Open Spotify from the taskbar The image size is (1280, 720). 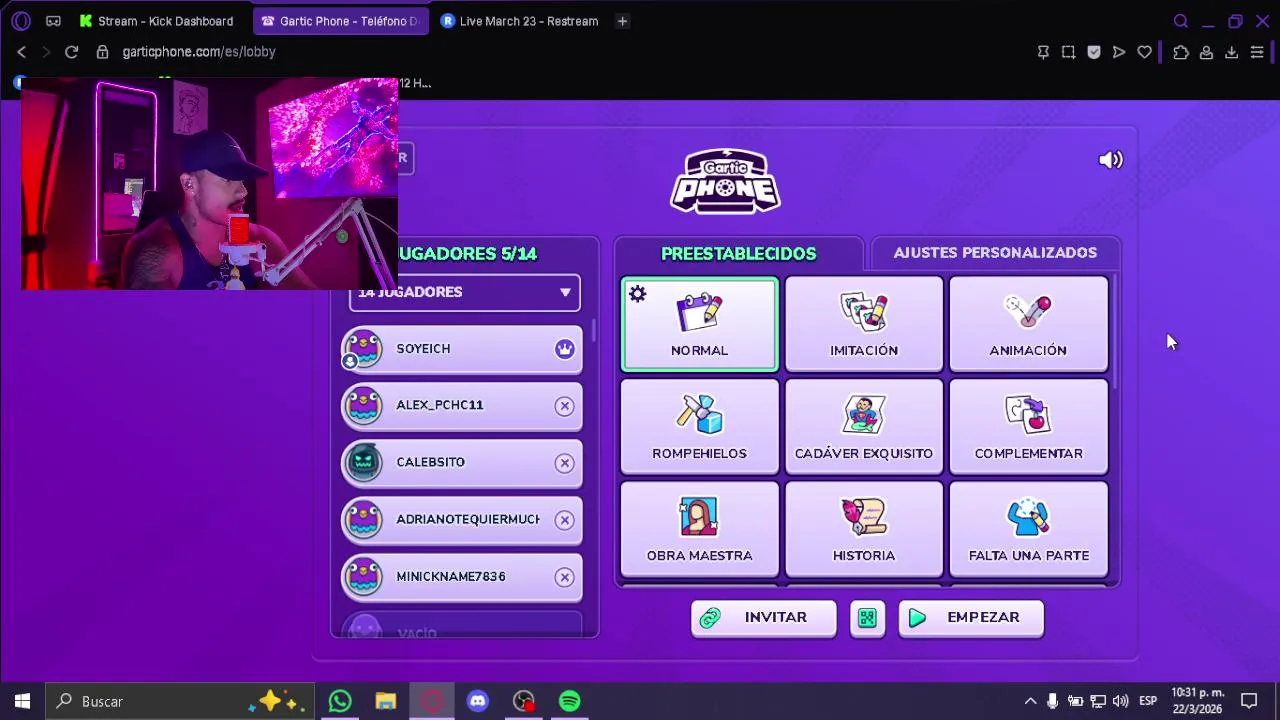pos(570,701)
